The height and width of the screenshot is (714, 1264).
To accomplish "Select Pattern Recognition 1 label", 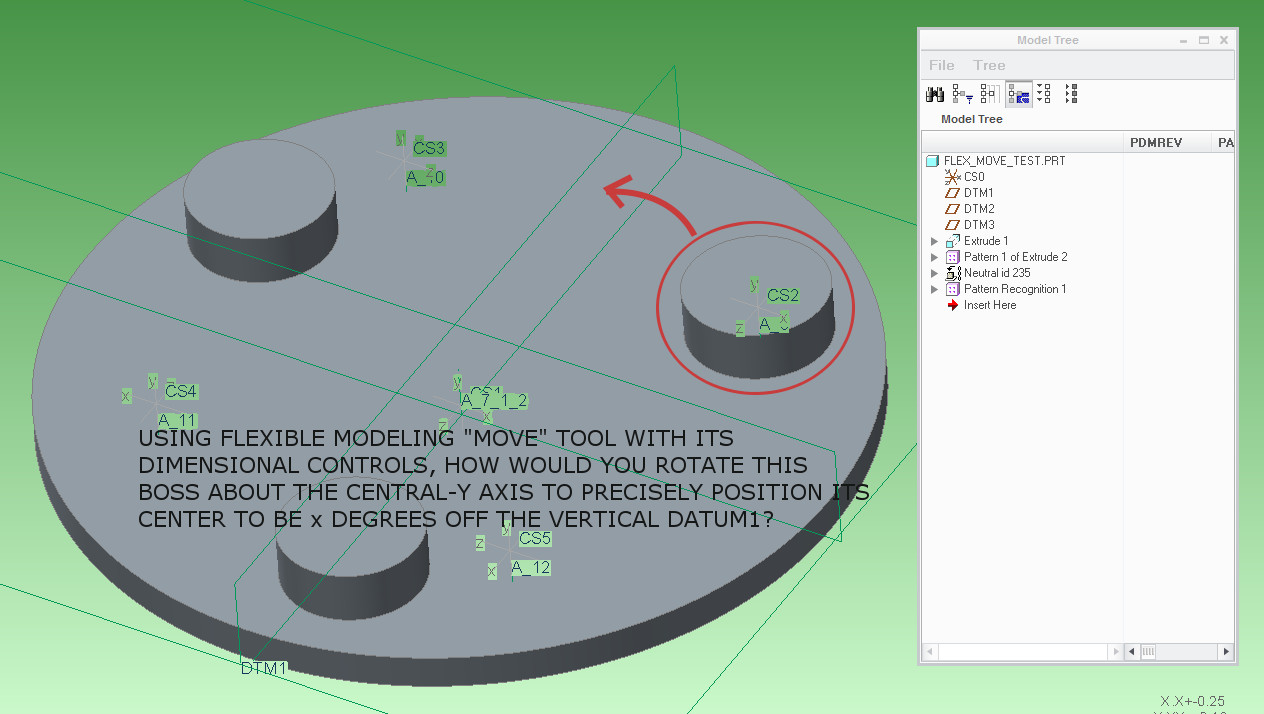I will pos(1015,289).
